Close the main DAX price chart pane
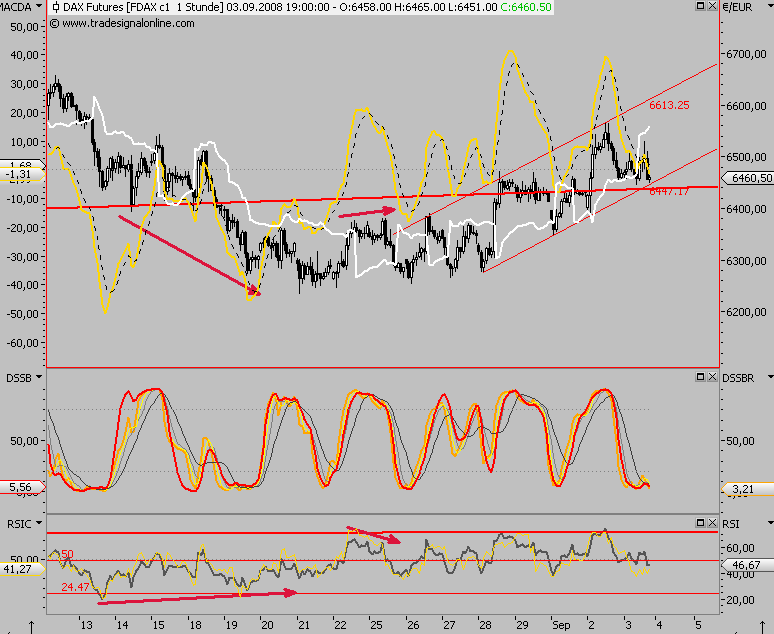The height and width of the screenshot is (634, 774). pyautogui.click(x=712, y=6)
